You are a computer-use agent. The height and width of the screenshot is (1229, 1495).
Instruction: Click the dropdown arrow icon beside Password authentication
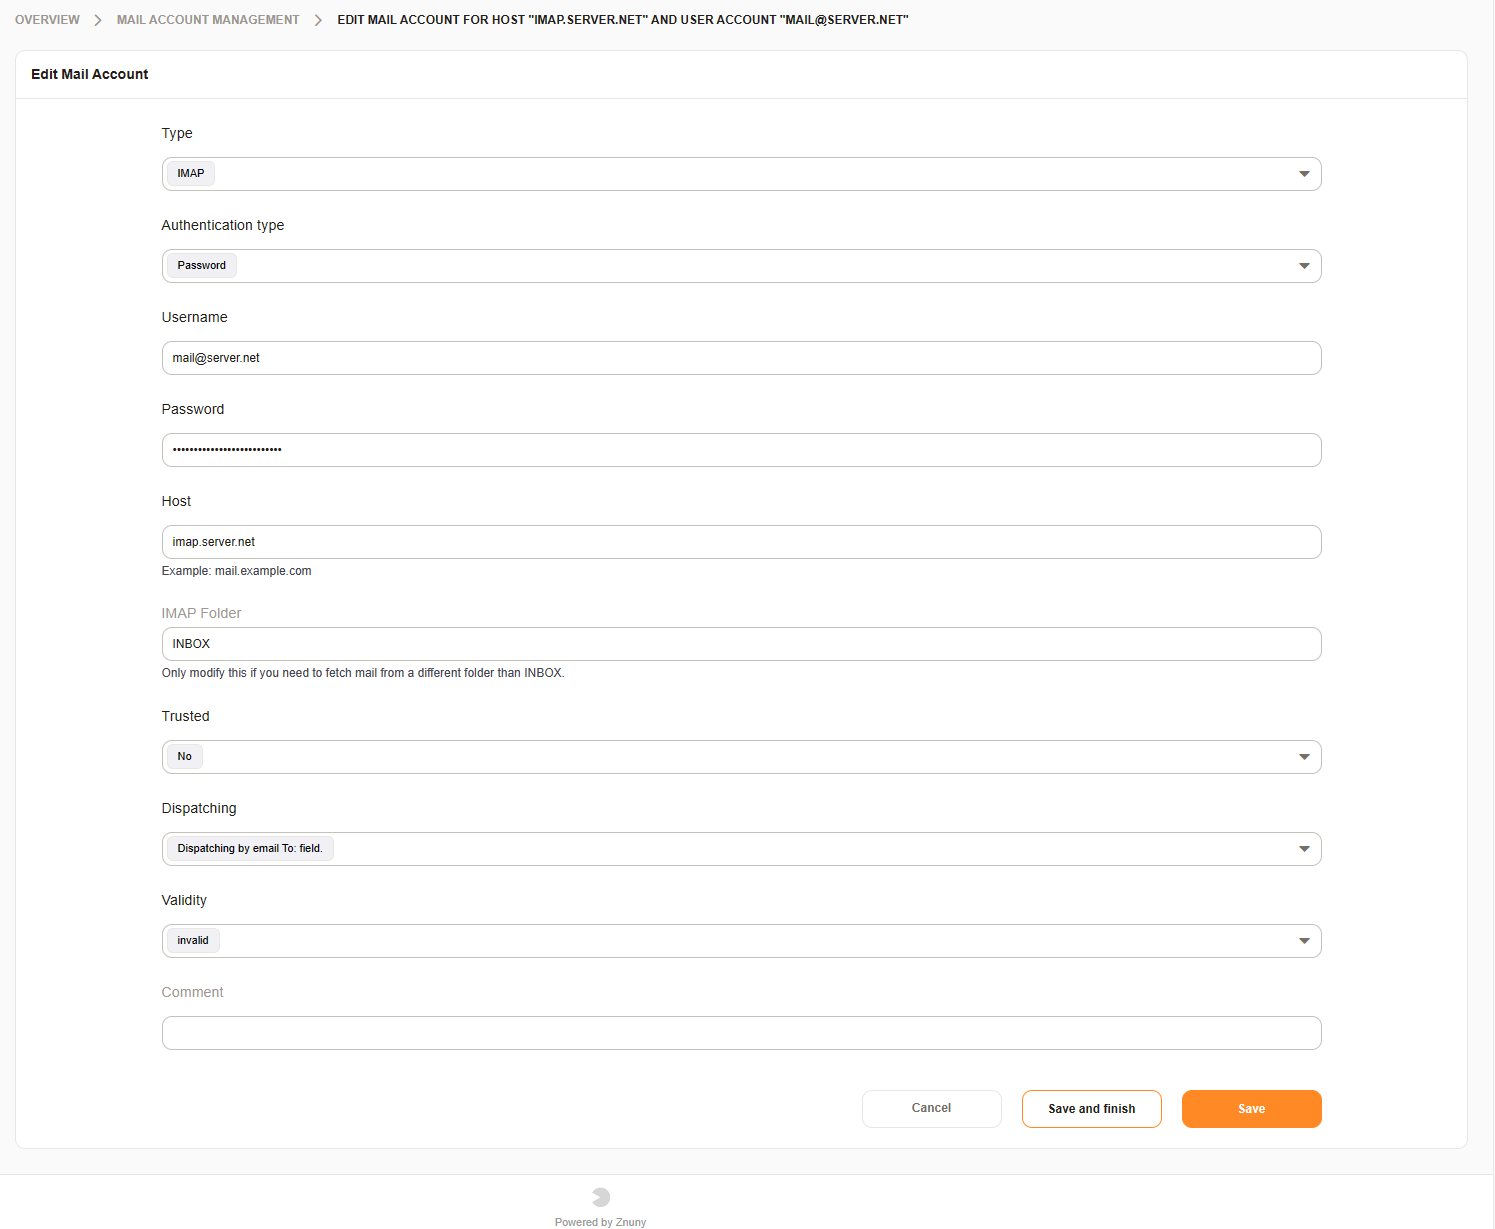coord(1303,265)
